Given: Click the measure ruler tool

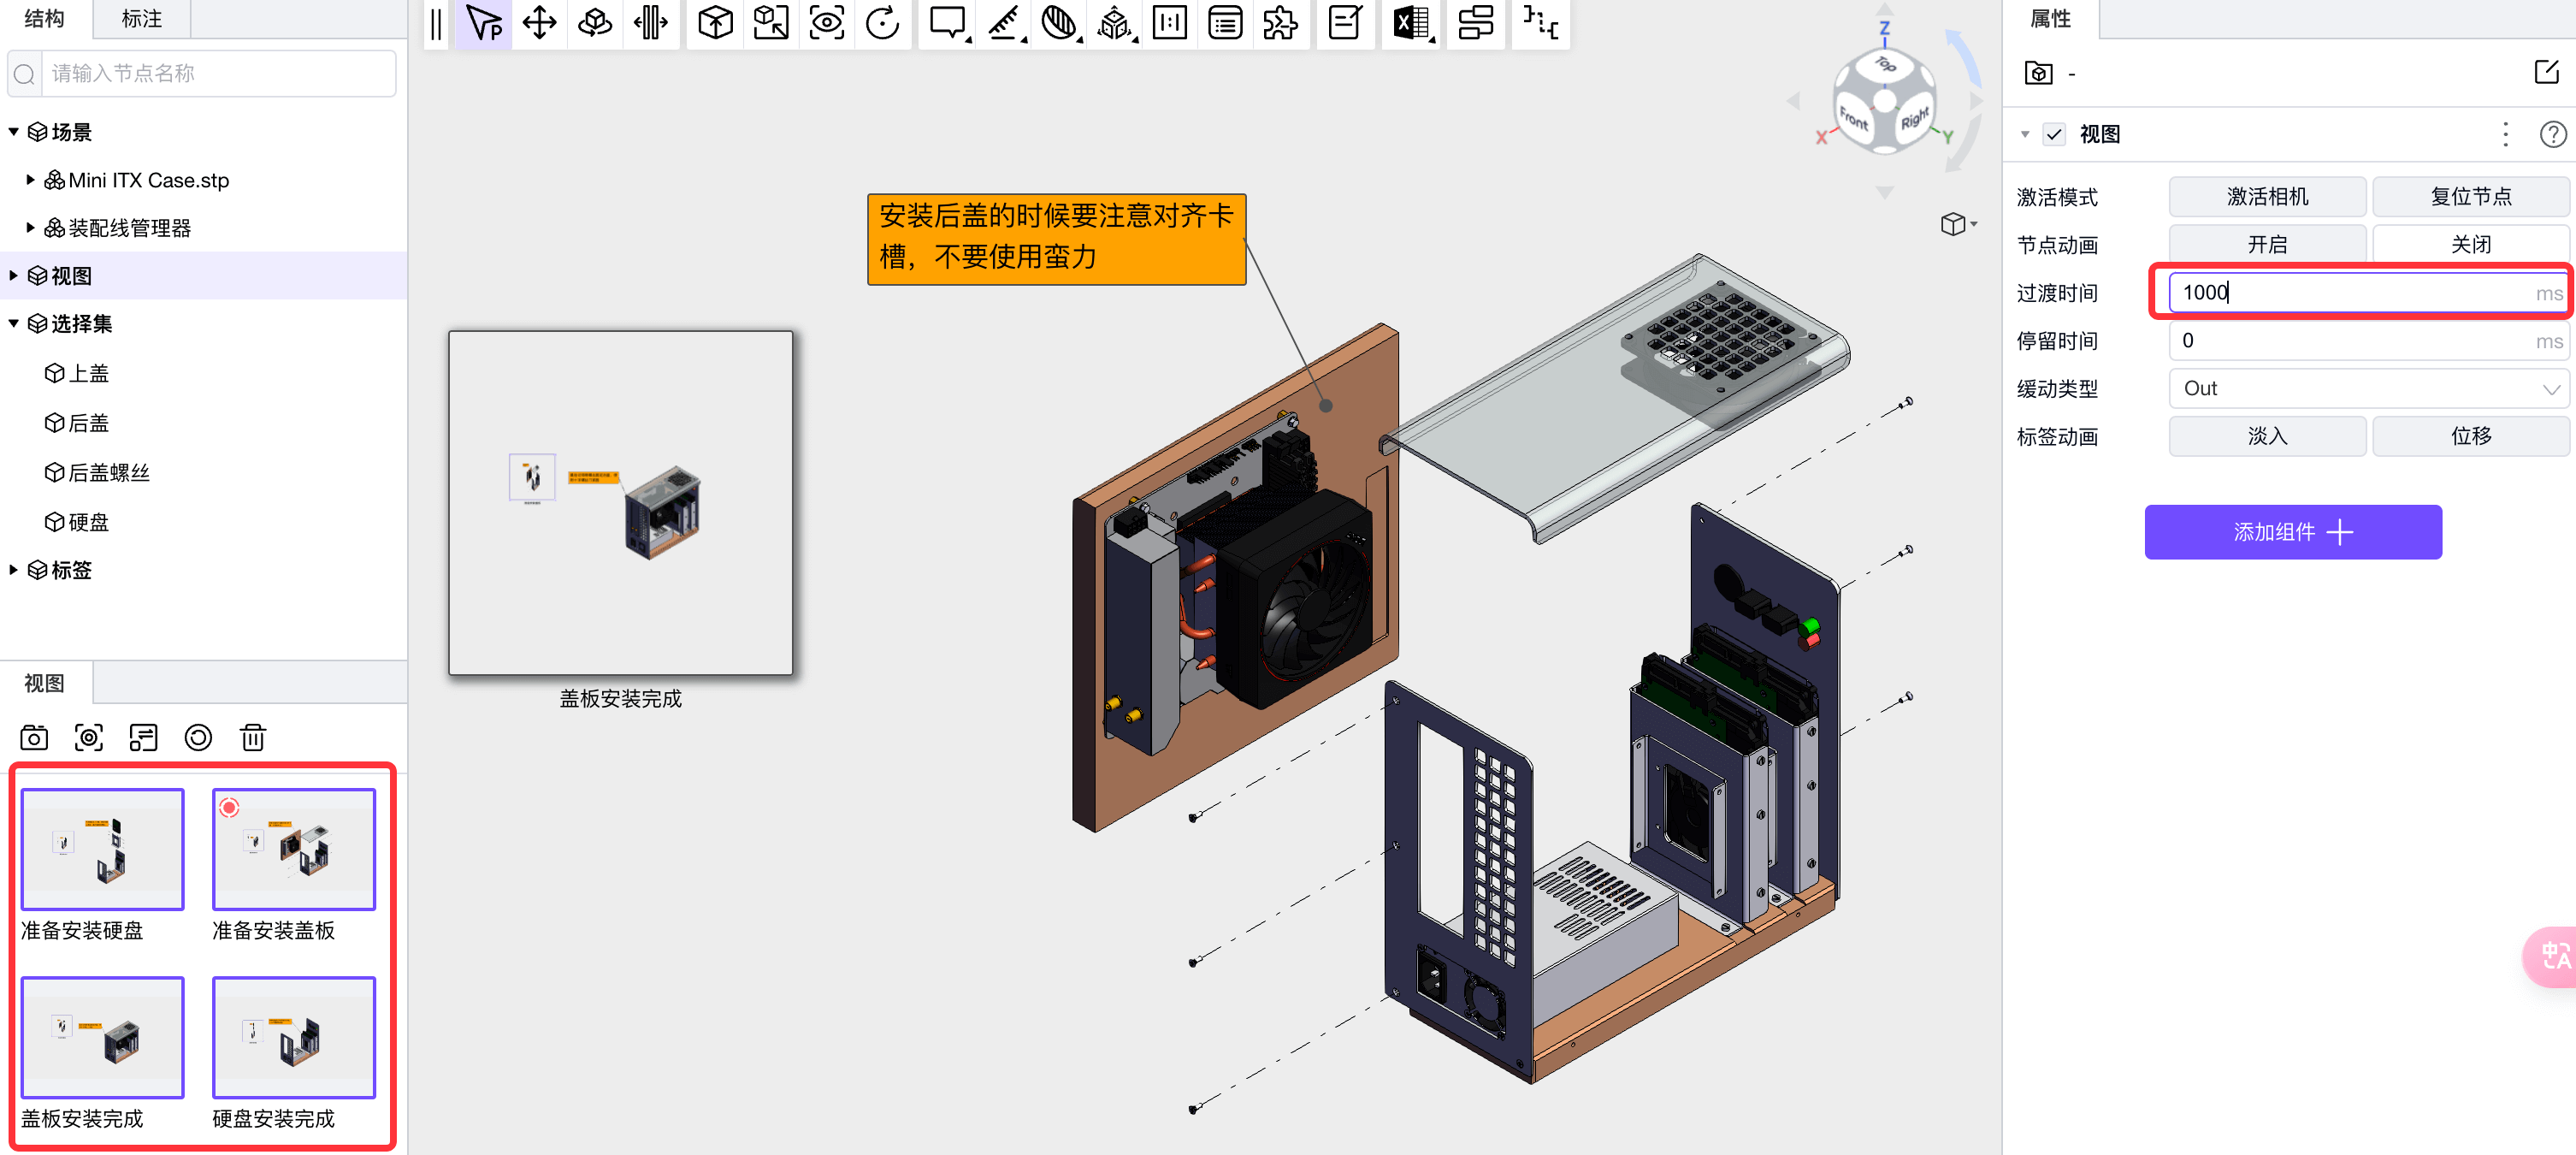Looking at the screenshot, I should point(1003,22).
